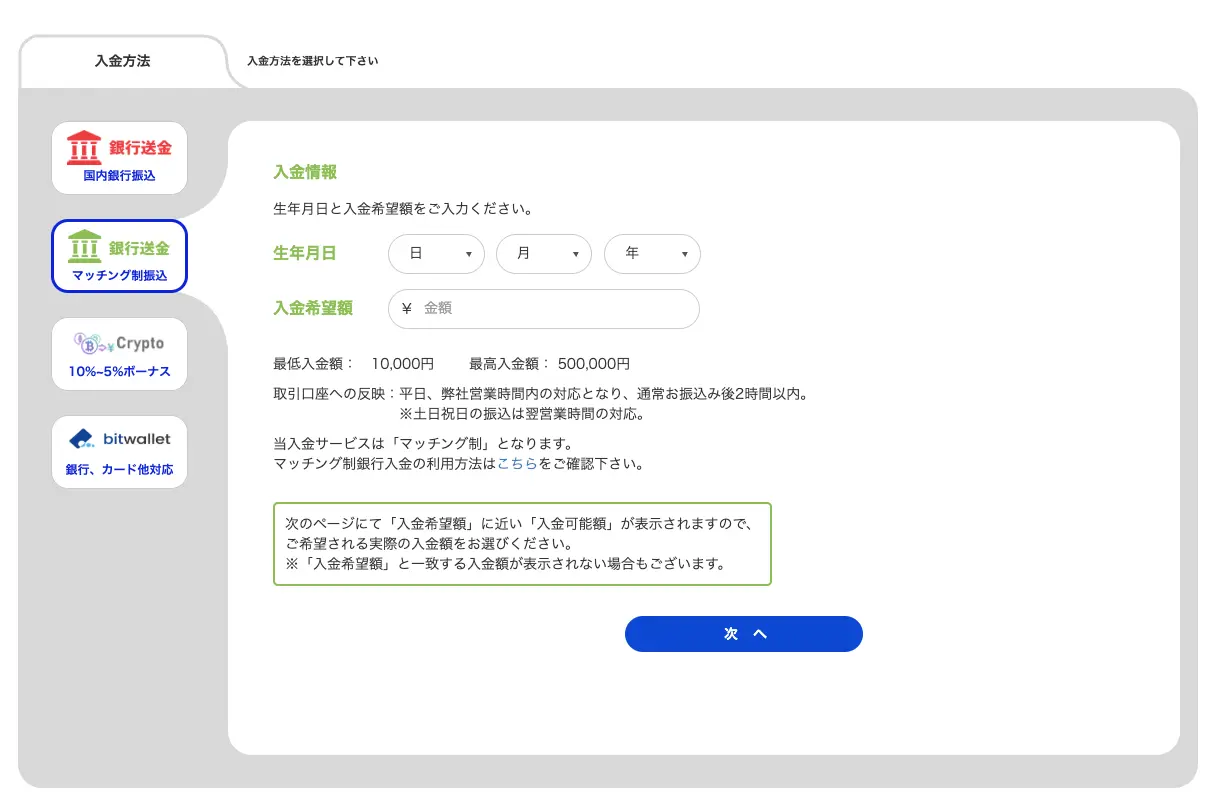Click the 銀行、カード他対応 label
1216x804 pixels.
click(119, 469)
